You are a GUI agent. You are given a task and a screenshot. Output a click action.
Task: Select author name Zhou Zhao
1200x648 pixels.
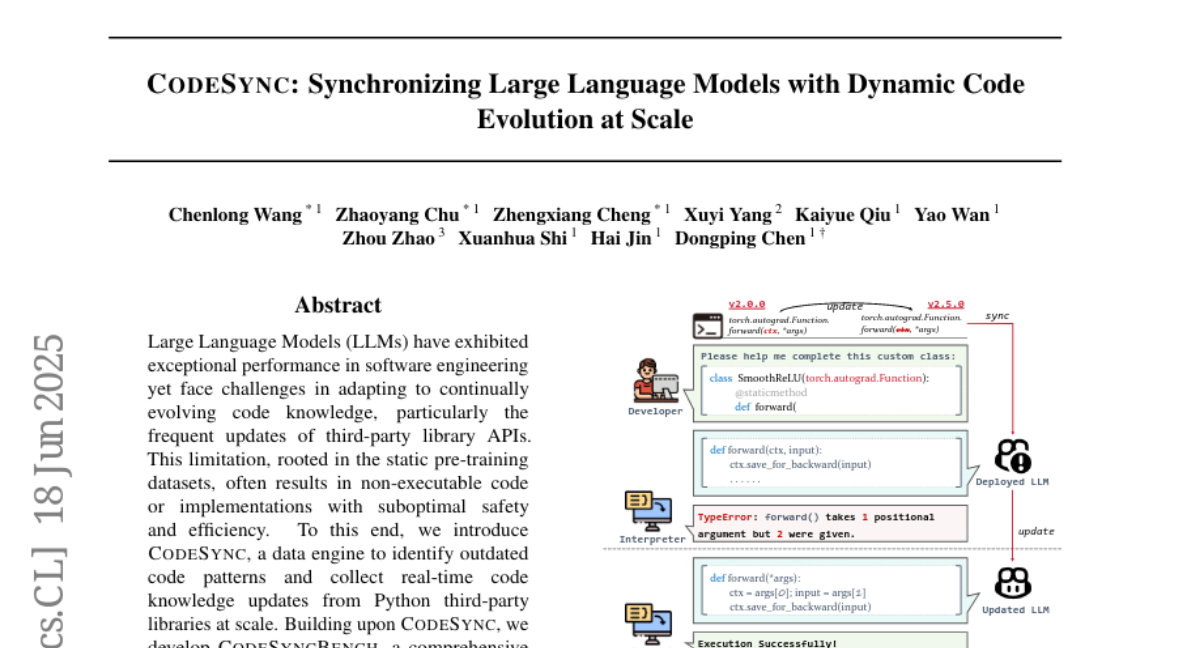pyautogui.click(x=388, y=239)
